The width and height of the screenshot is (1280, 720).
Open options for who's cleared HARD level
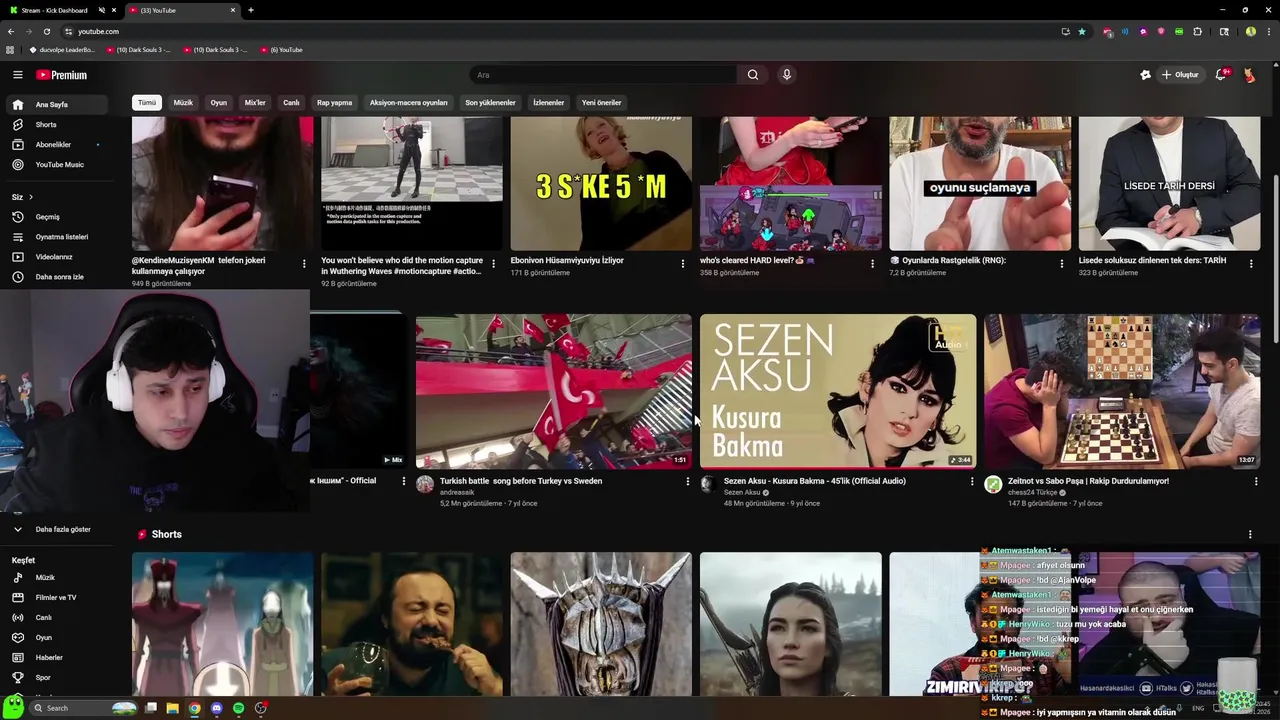pos(872,264)
